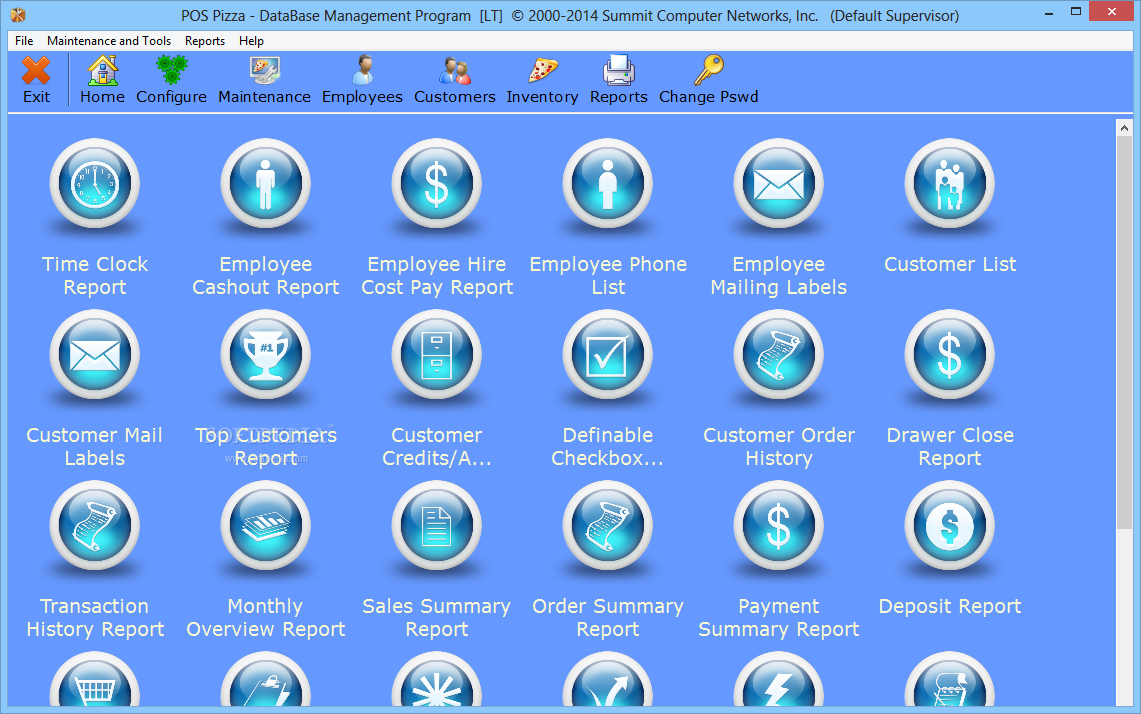Open Sales Summary Report document icon
The width and height of the screenshot is (1141, 714).
437,526
